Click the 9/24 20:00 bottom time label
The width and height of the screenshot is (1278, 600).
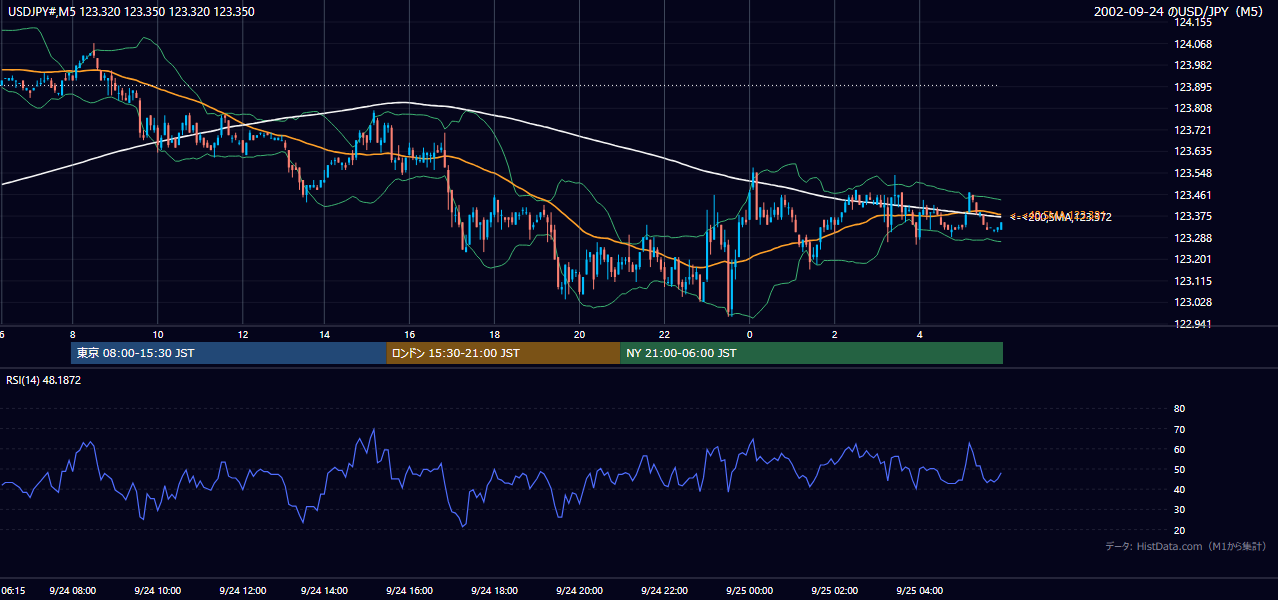pos(580,591)
